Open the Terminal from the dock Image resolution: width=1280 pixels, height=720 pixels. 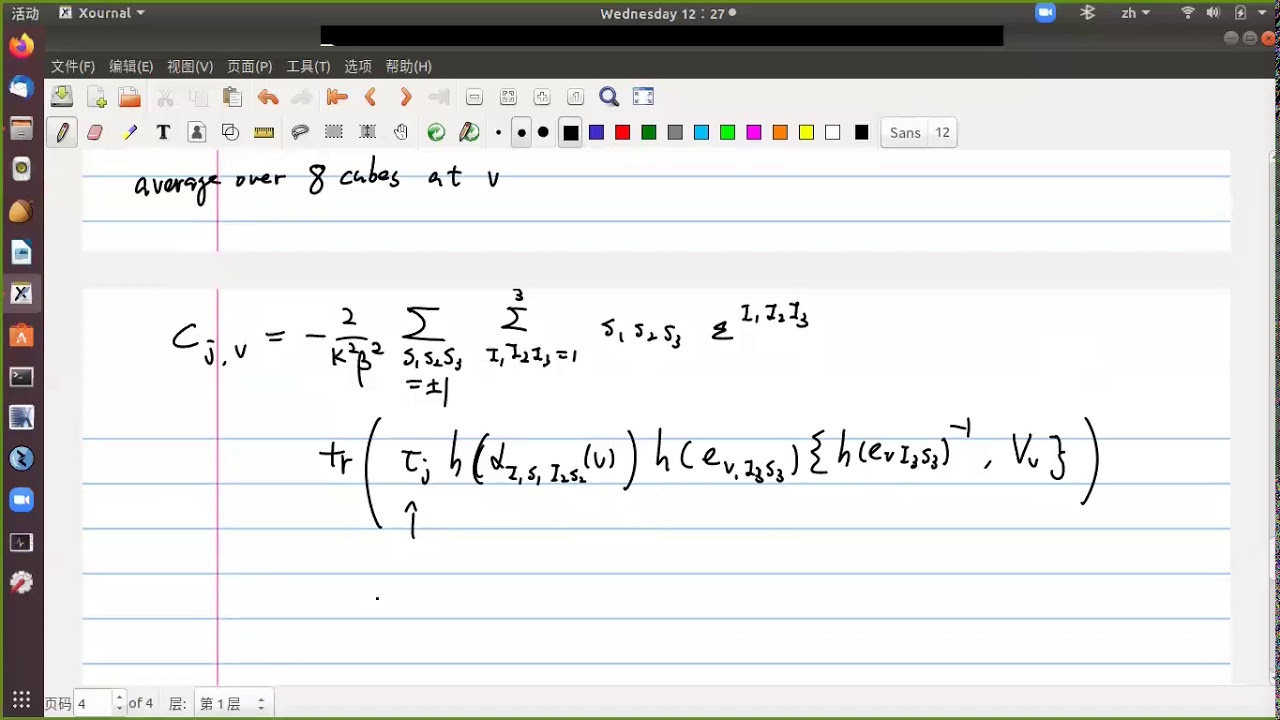click(21, 377)
